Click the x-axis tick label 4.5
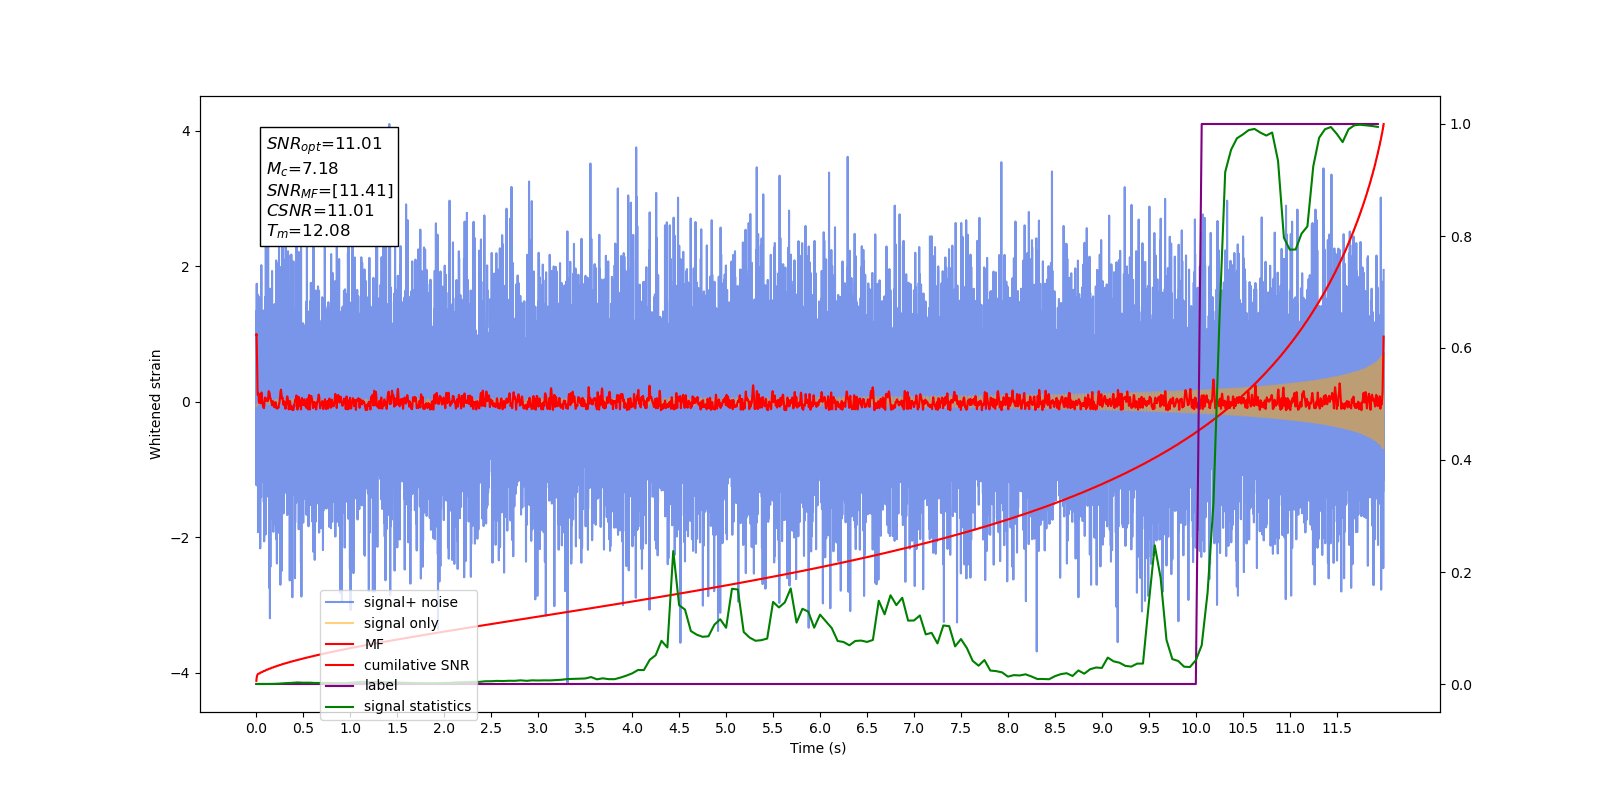1600x800 pixels. (679, 728)
